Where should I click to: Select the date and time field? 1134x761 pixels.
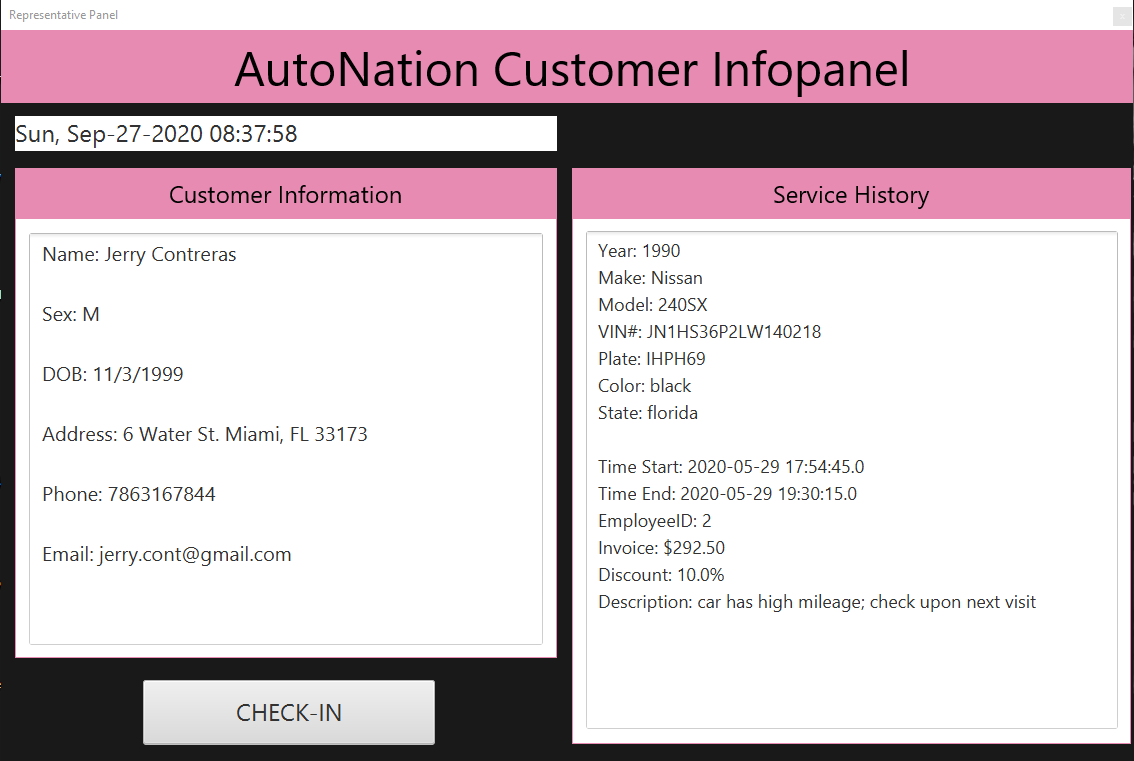(x=286, y=134)
